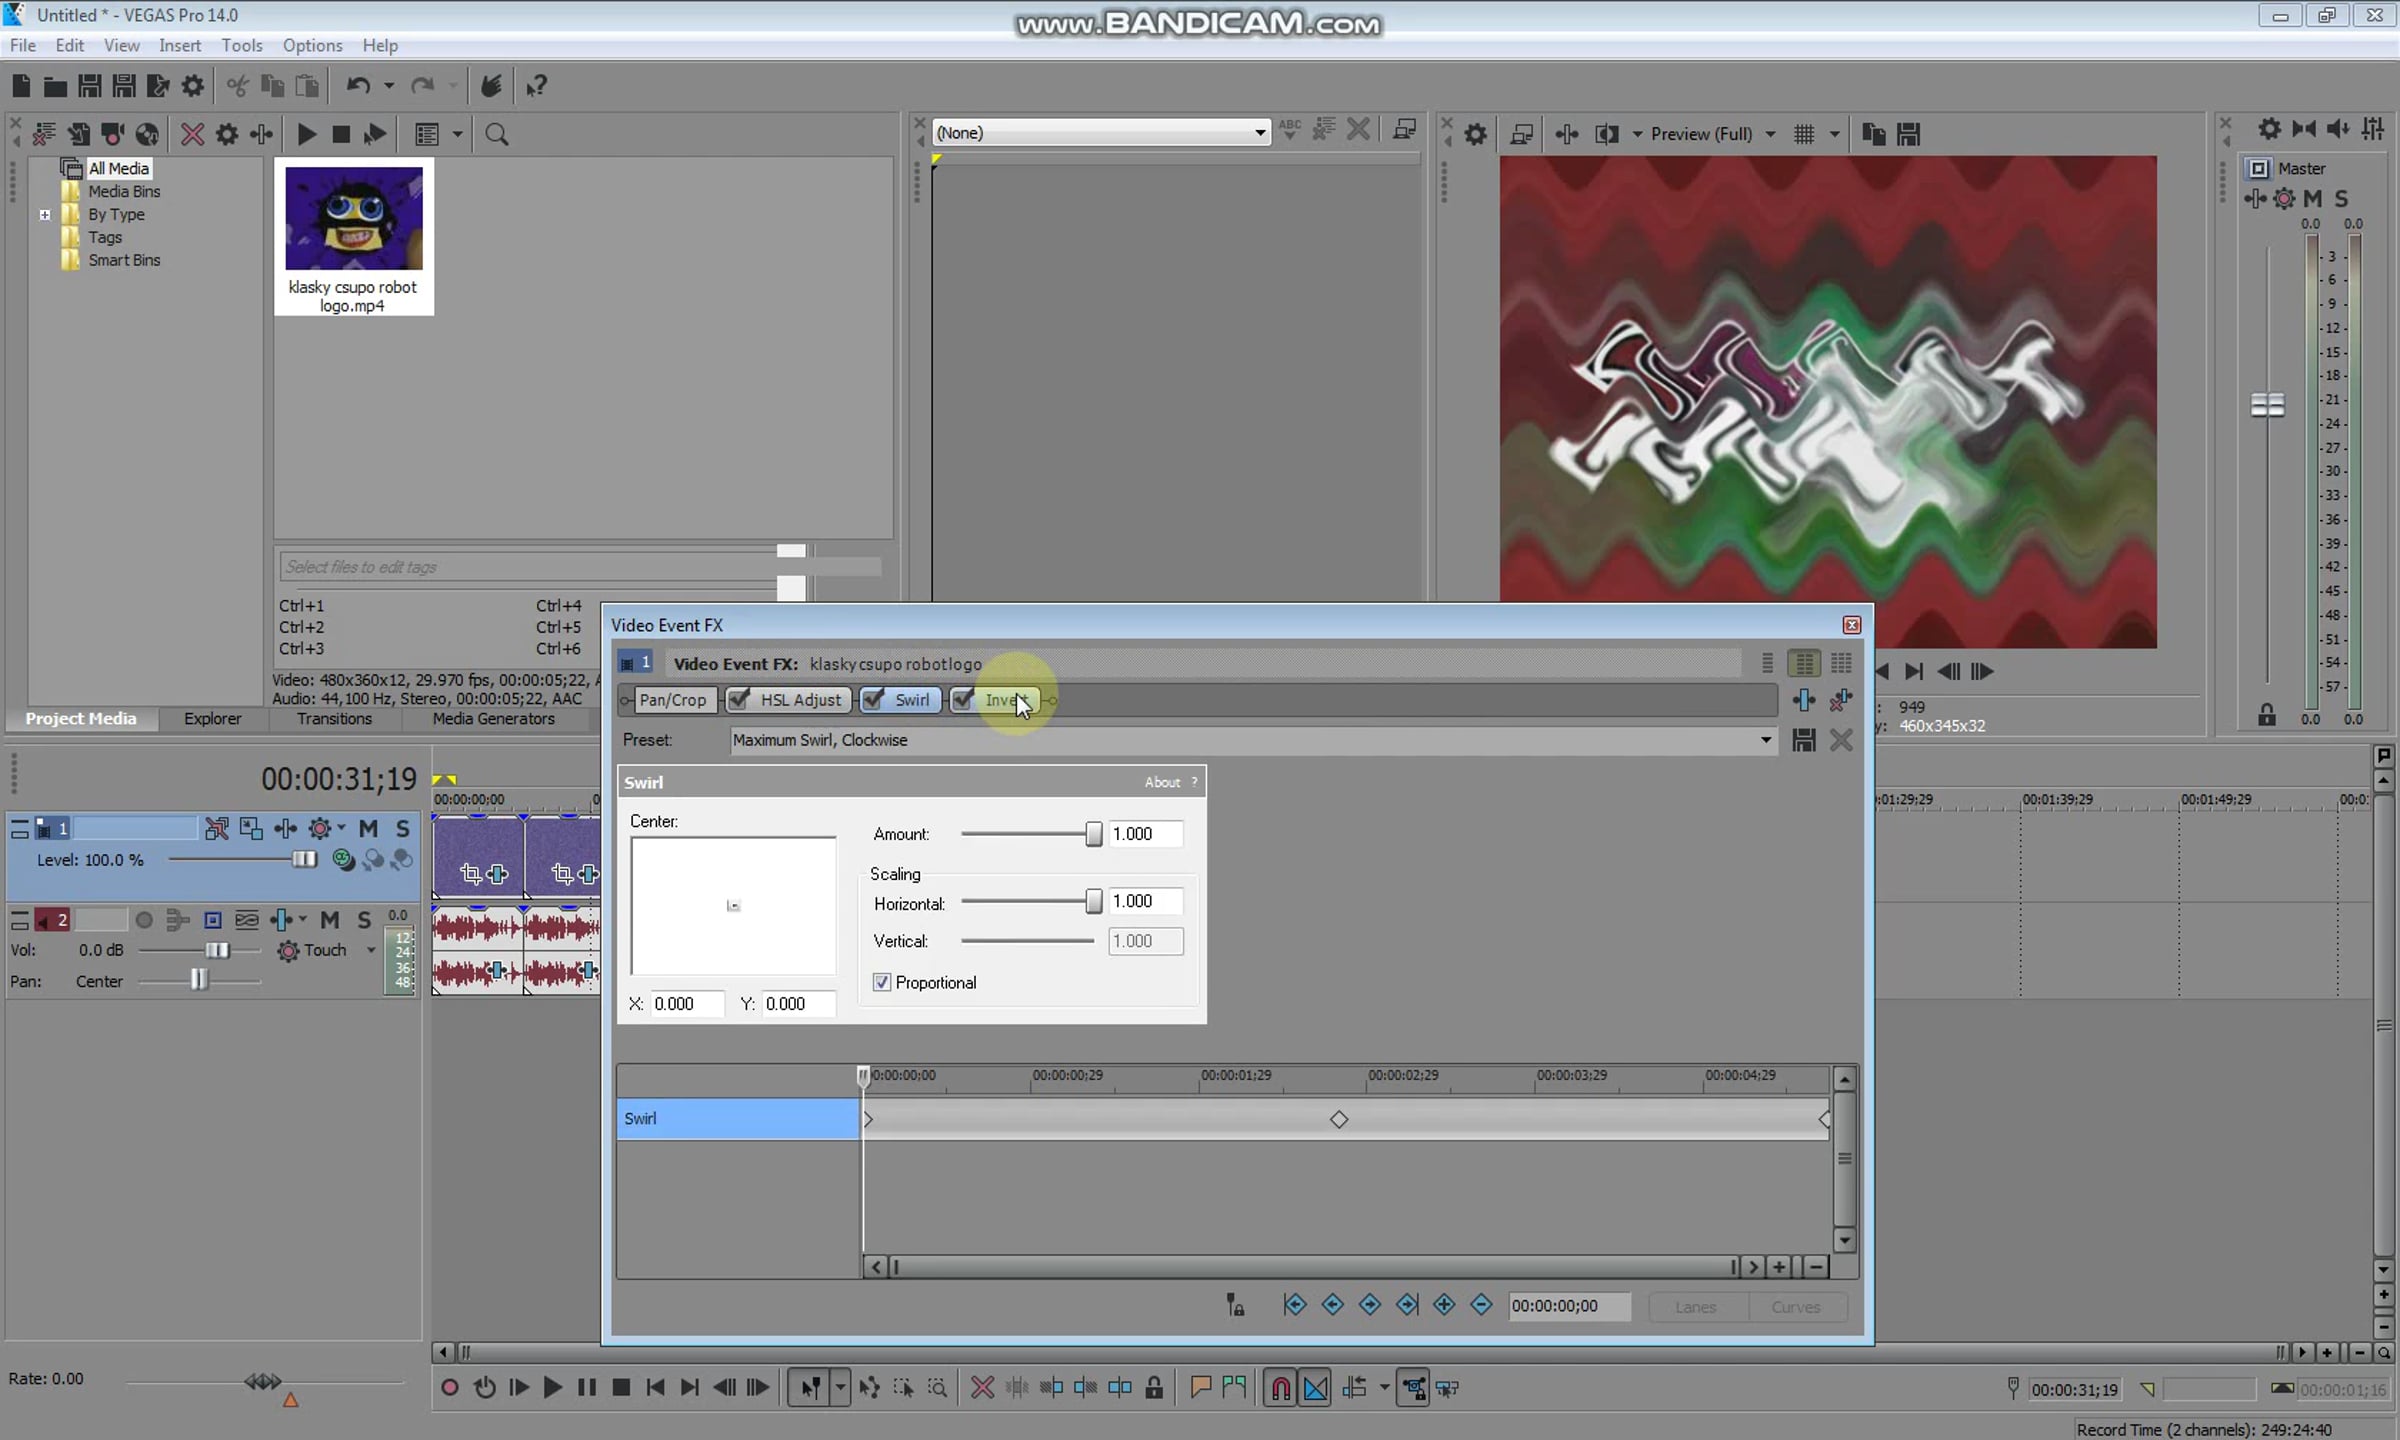Click the Cut scissors icon in the toolbar
The width and height of the screenshot is (2400, 1440).
pos(237,86)
